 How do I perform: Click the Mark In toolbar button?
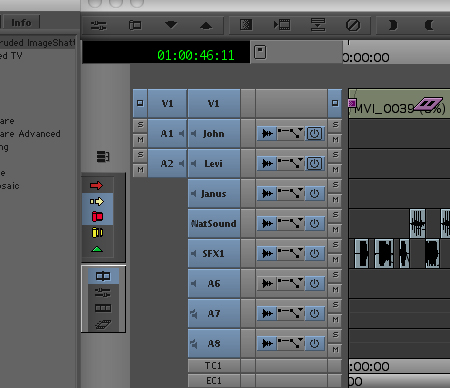pos(393,25)
